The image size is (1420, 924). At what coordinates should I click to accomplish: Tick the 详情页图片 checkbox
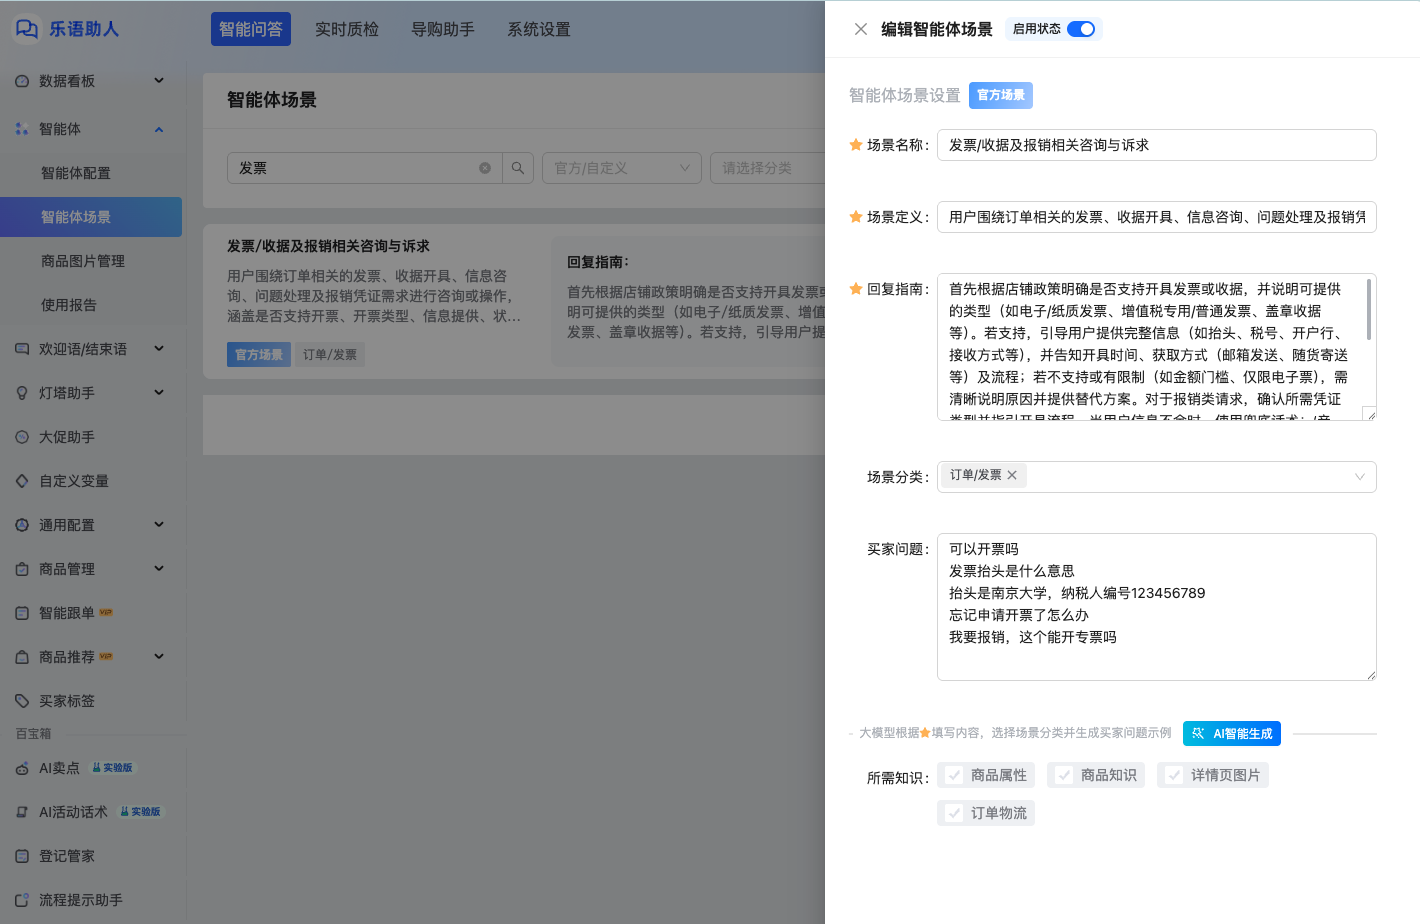[x=1175, y=775]
